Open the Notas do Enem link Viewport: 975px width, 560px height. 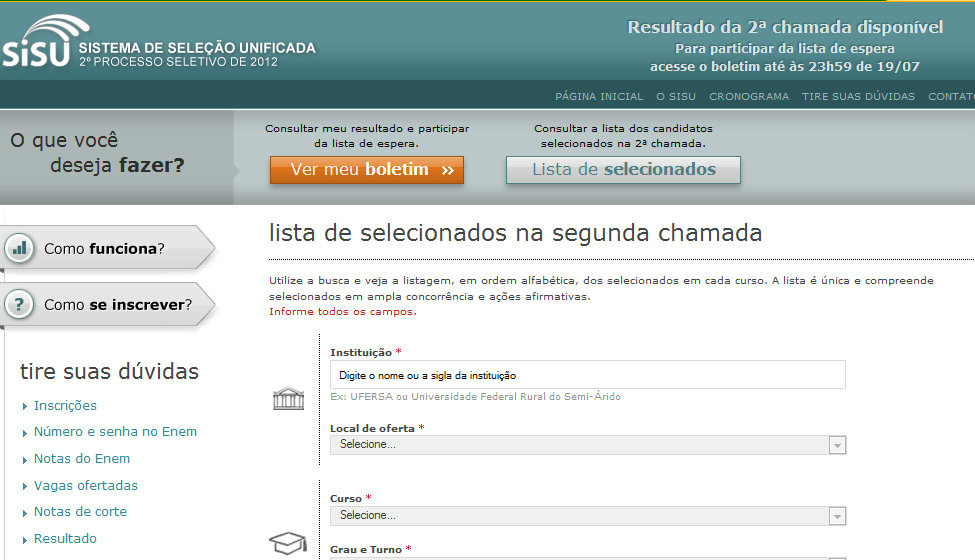click(x=81, y=459)
